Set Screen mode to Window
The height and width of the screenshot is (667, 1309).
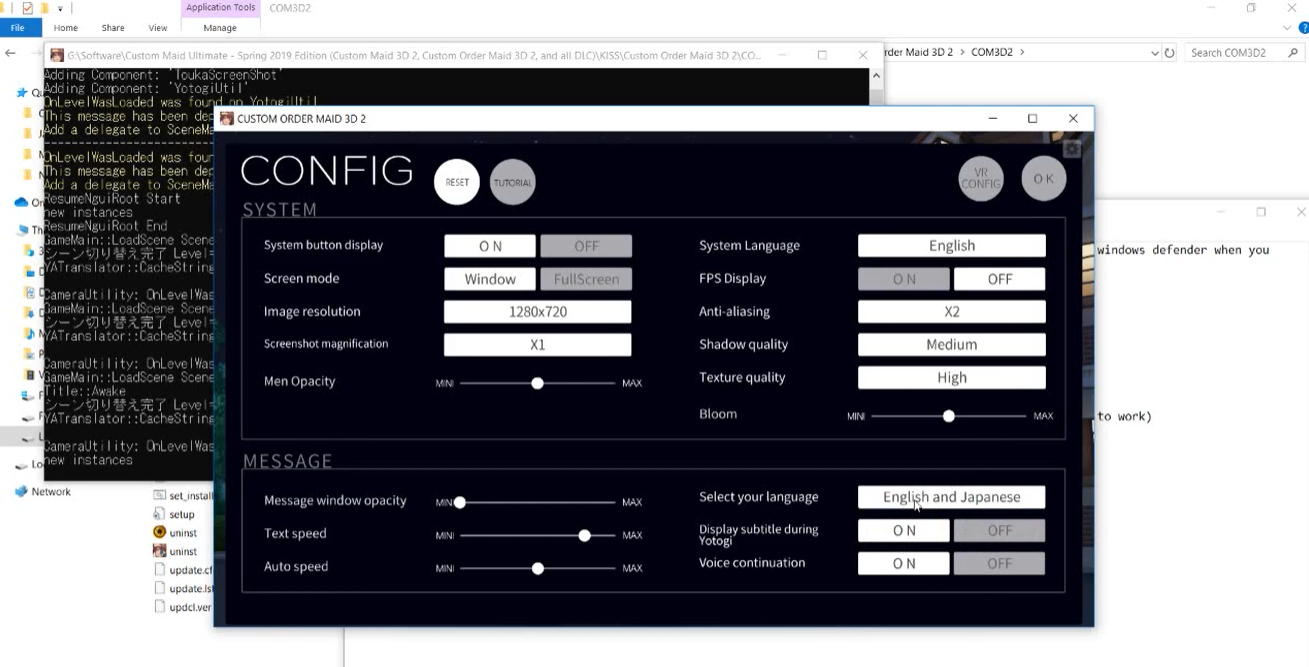(490, 279)
